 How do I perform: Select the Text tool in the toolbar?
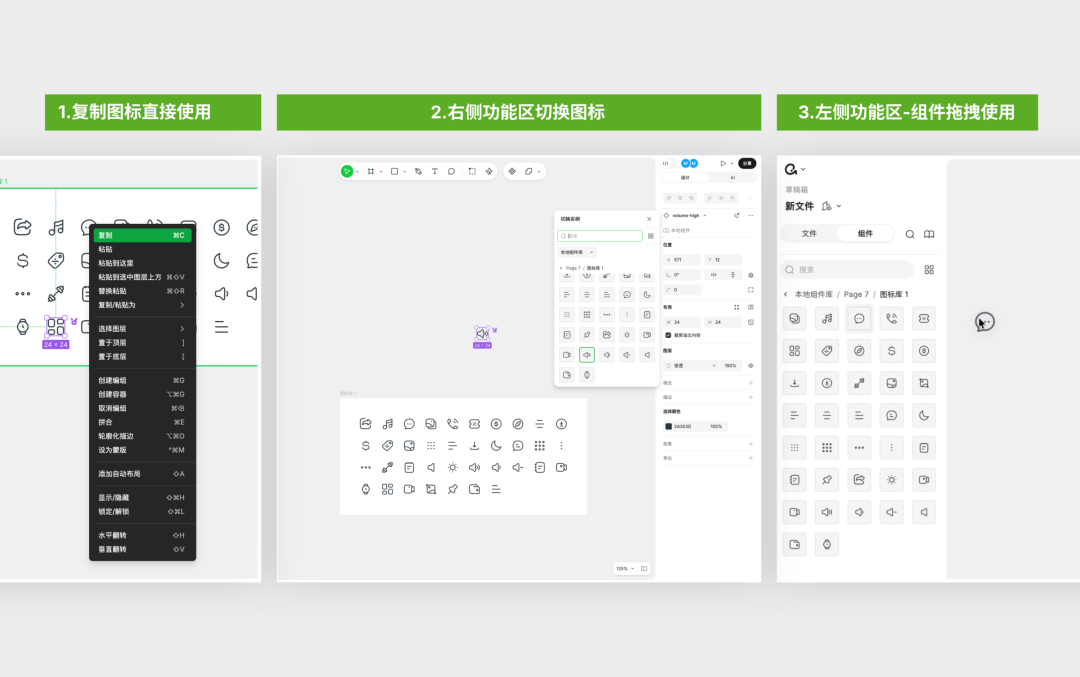(x=435, y=171)
